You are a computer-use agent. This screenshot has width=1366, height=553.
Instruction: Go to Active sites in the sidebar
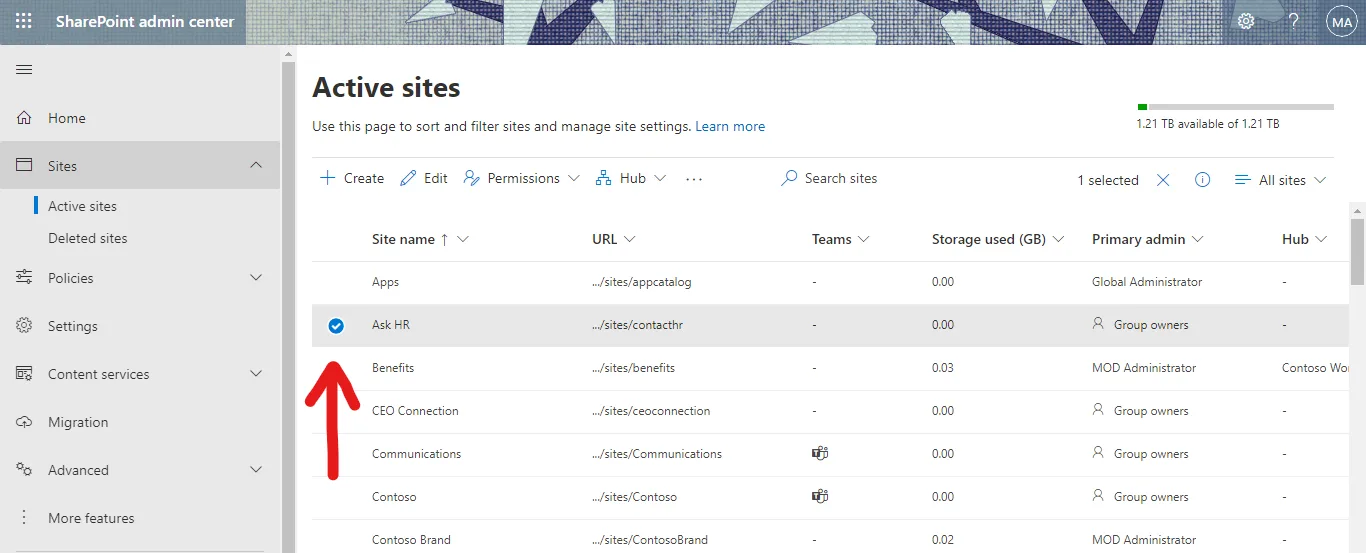pyautogui.click(x=82, y=206)
